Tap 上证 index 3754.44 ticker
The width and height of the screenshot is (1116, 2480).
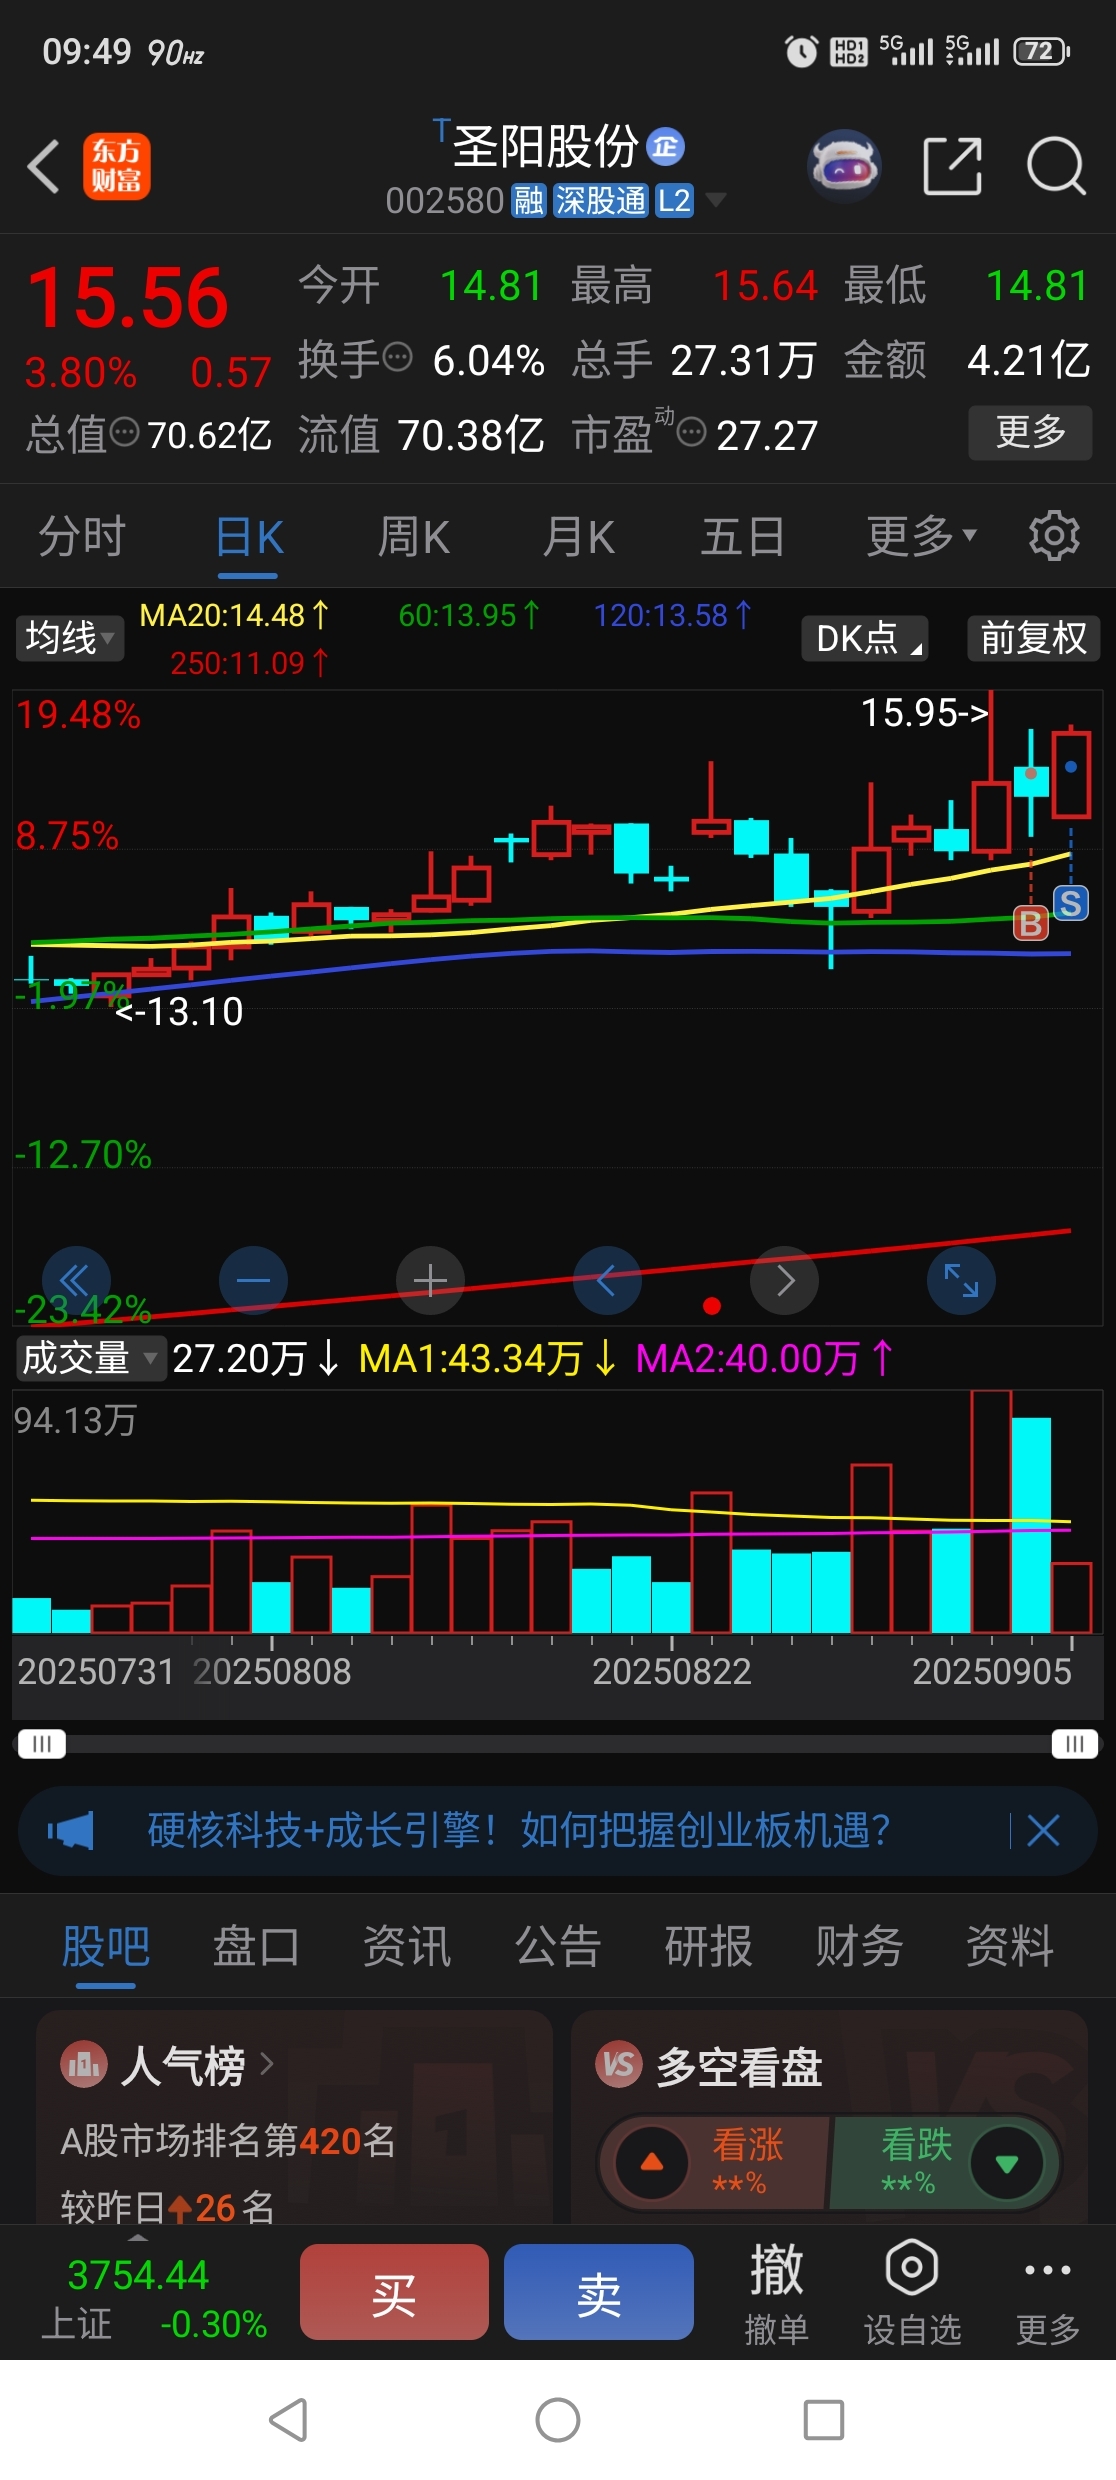[153, 2298]
